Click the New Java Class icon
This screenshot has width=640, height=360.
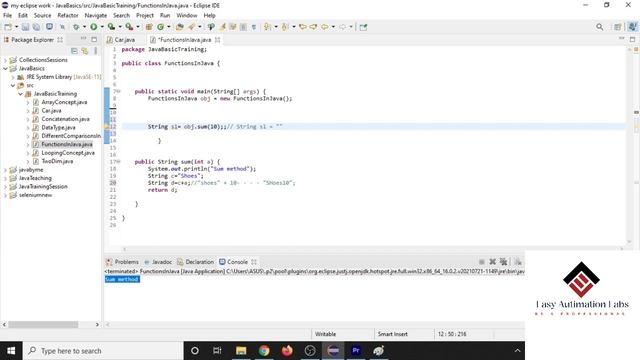160,27
